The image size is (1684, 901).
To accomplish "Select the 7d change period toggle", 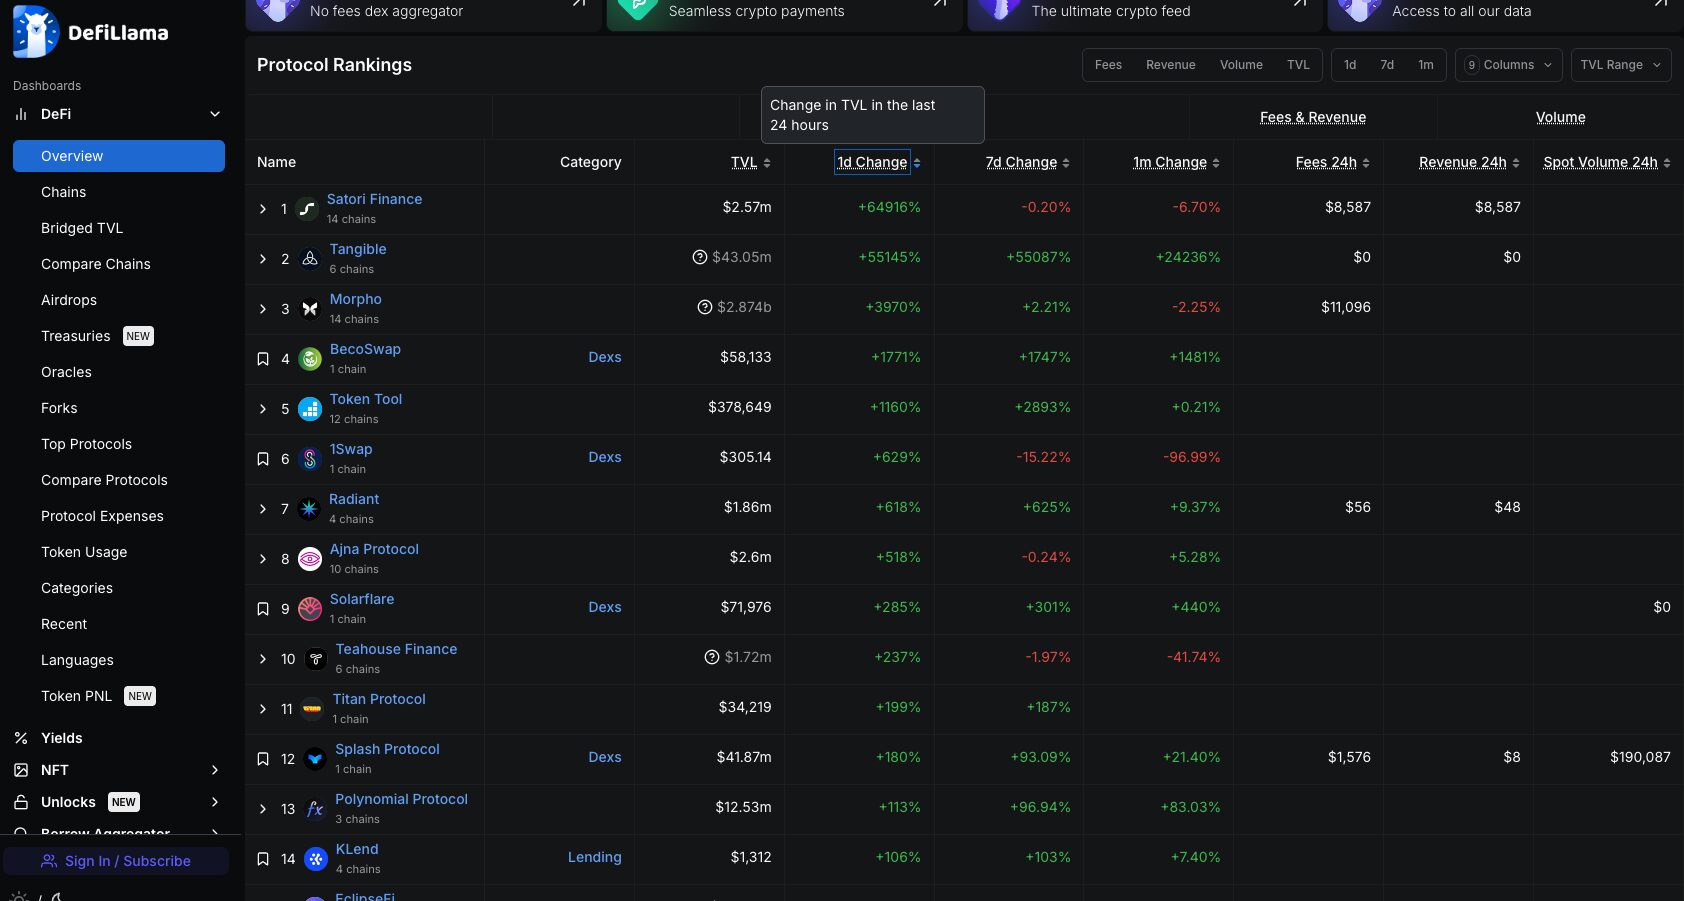I will point(1387,65).
